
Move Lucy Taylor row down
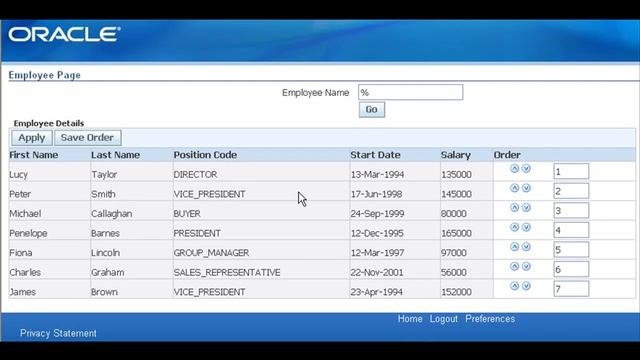click(x=526, y=169)
